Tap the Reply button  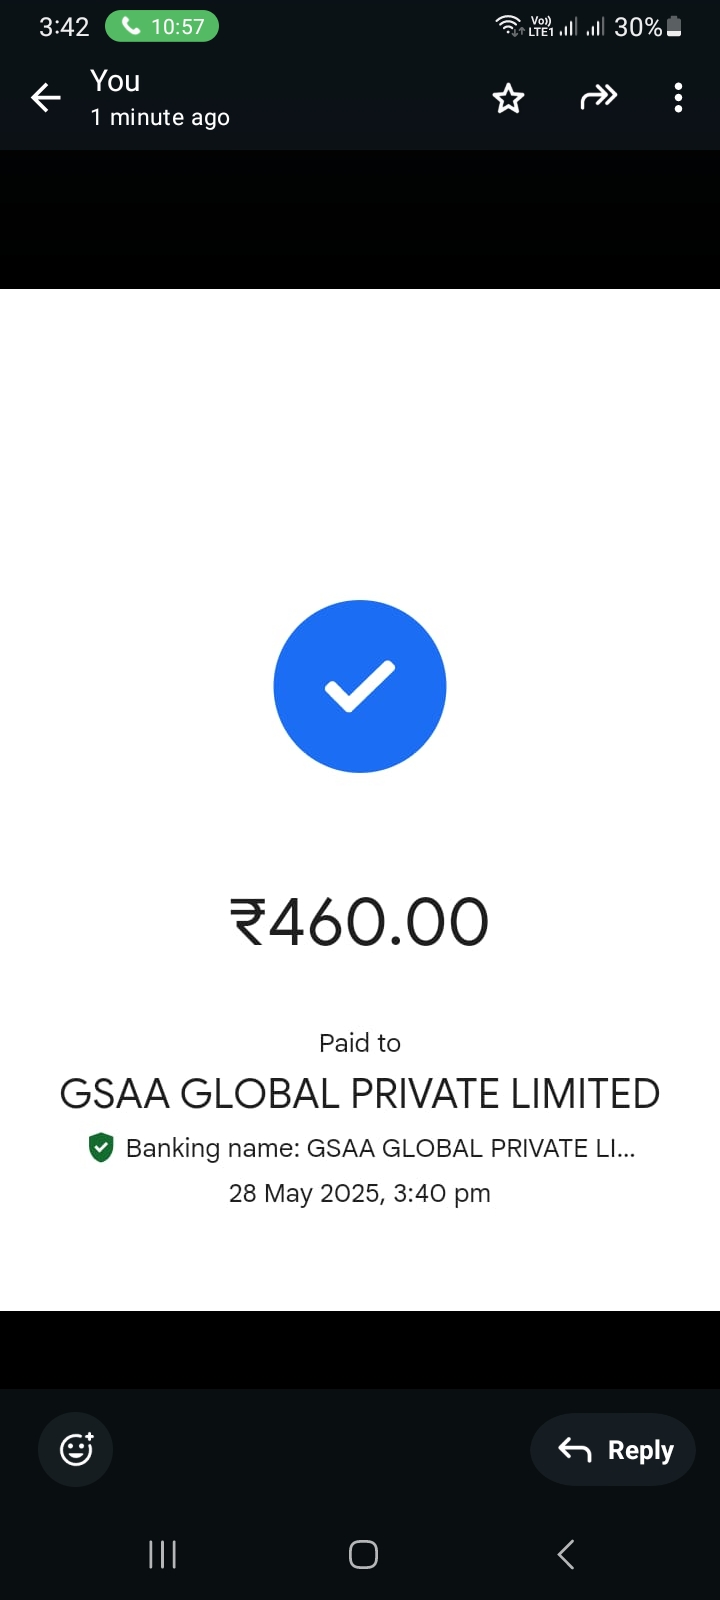click(x=613, y=1449)
